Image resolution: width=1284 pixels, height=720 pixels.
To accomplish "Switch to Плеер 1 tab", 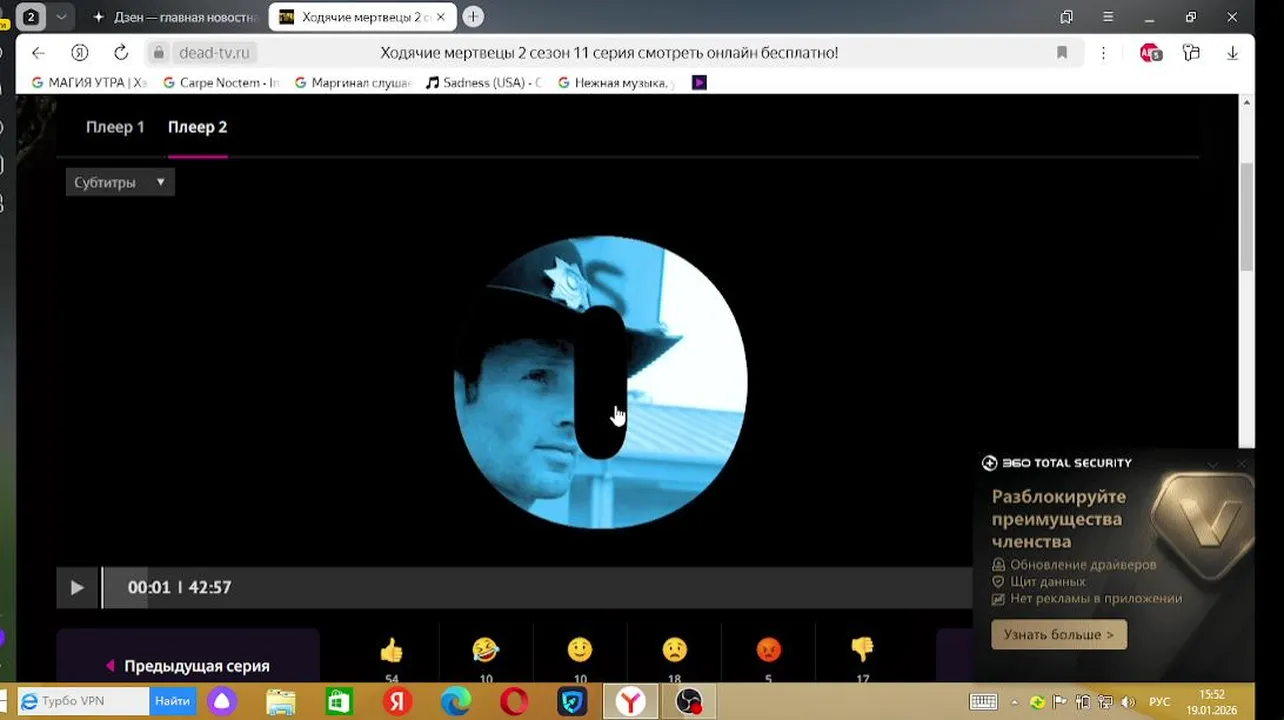I will (115, 127).
